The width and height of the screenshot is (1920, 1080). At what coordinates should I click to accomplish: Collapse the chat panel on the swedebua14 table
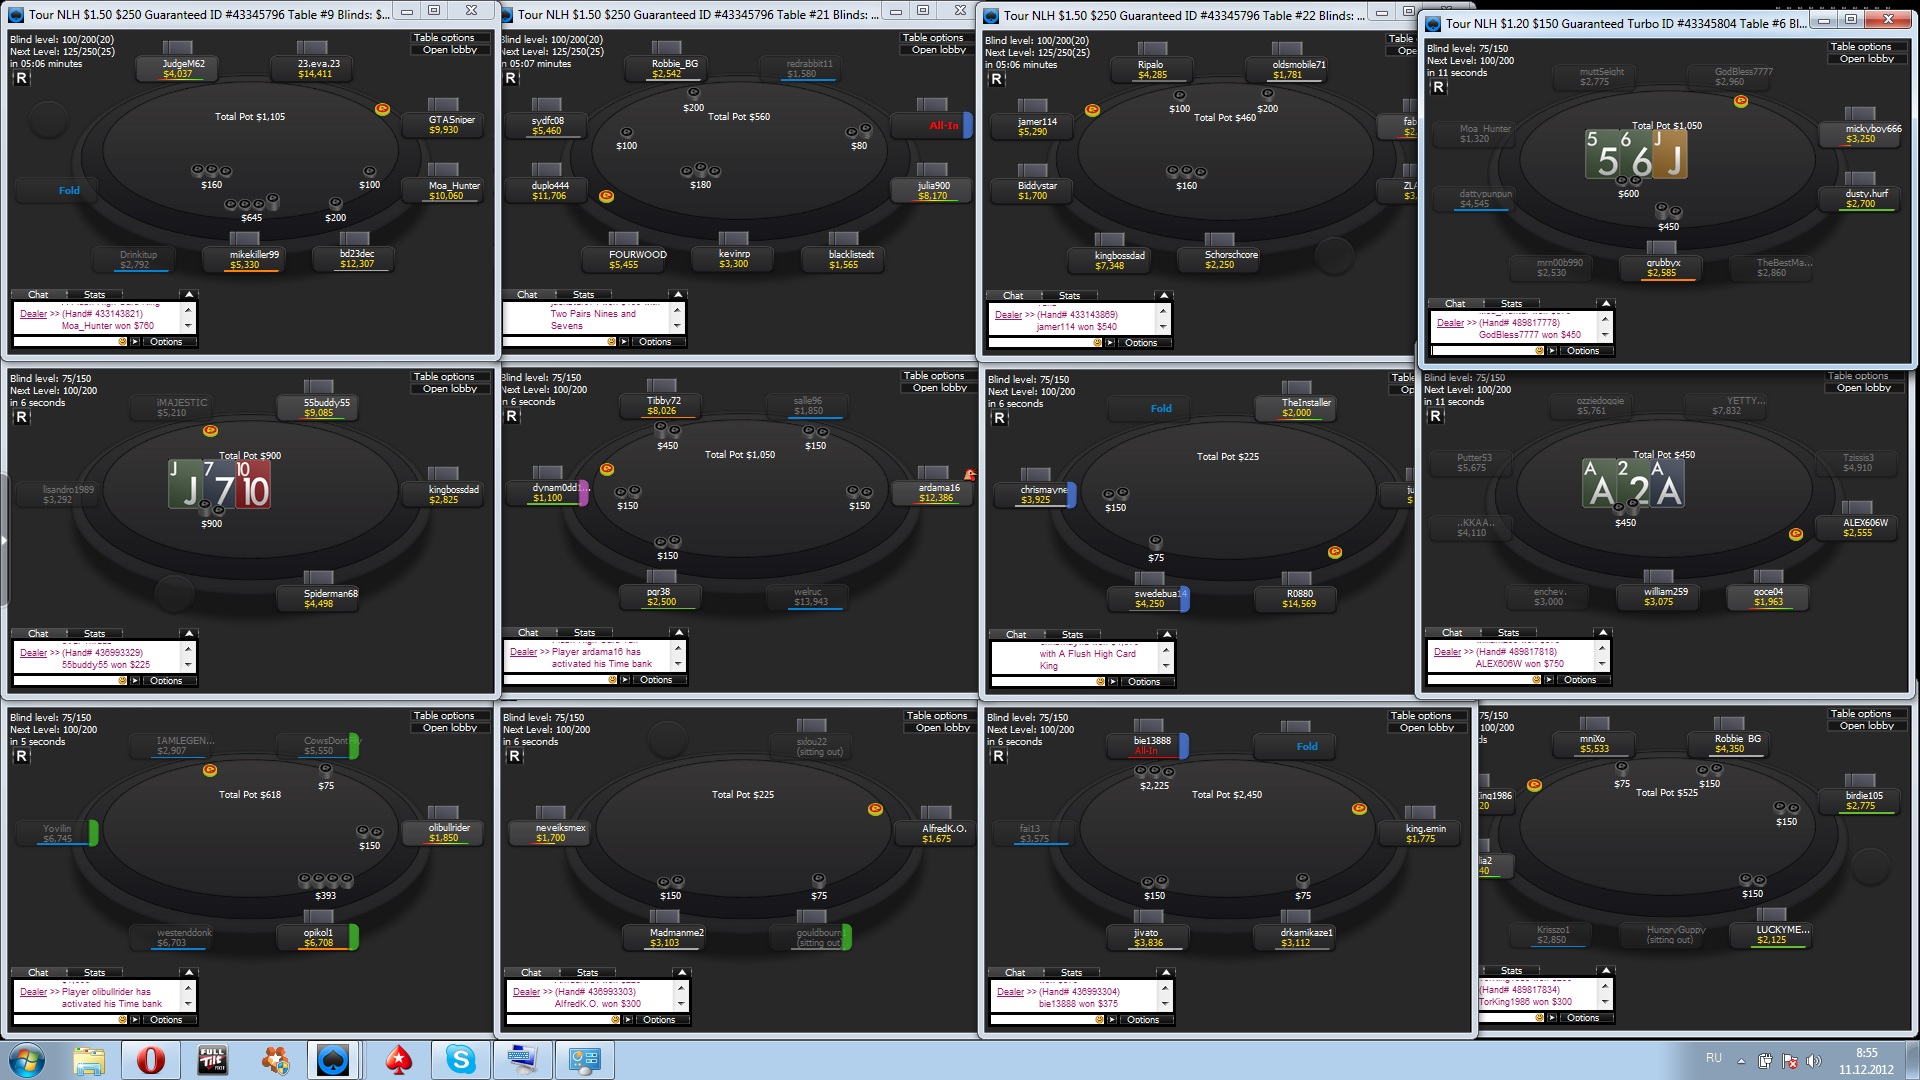(x=1166, y=635)
